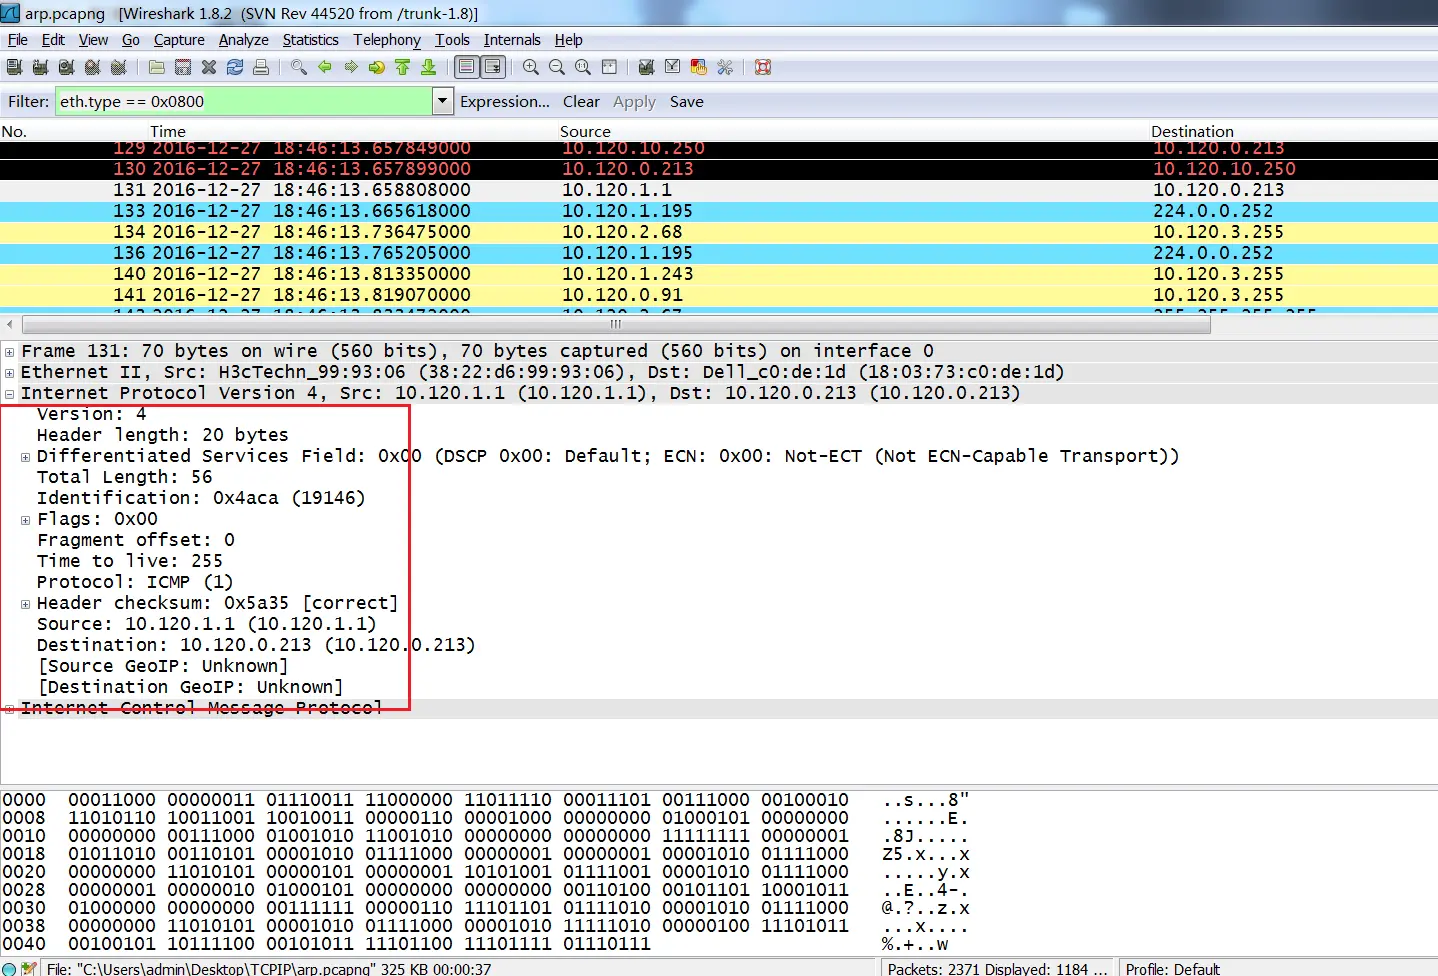The width and height of the screenshot is (1438, 976).
Task: Collapse the Internet Protocol Version 4 node
Action: coord(9,394)
